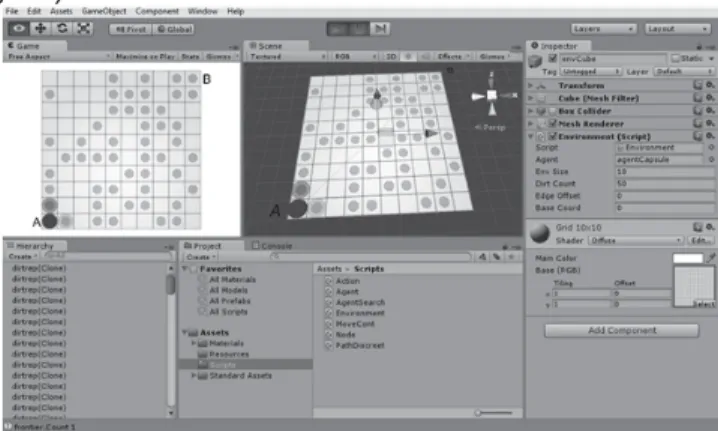This screenshot has width=718, height=431.
Task: Open the Layers dropdown
Action: [x=604, y=28]
